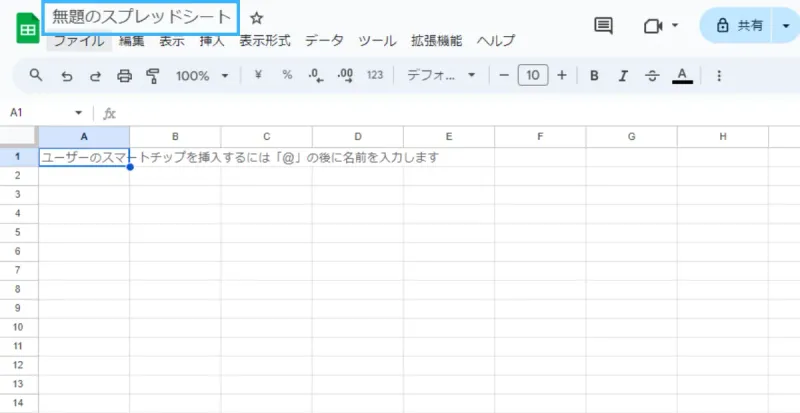The width and height of the screenshot is (800, 413).
Task: Expand the meeting options arrow
Action: click(675, 25)
